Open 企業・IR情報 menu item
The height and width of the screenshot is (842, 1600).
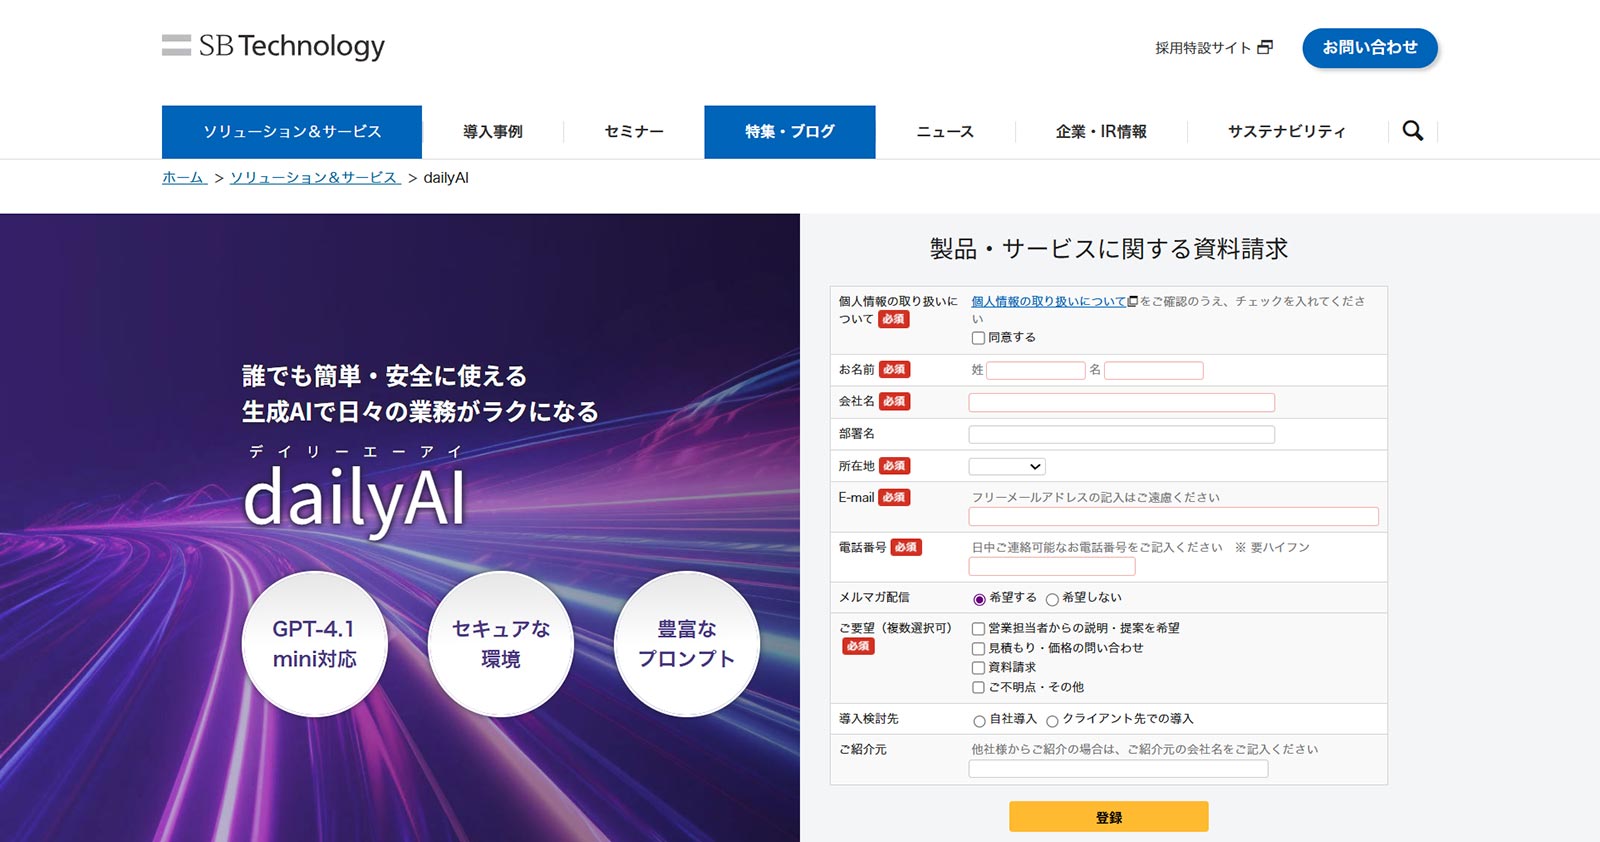[x=1101, y=132]
